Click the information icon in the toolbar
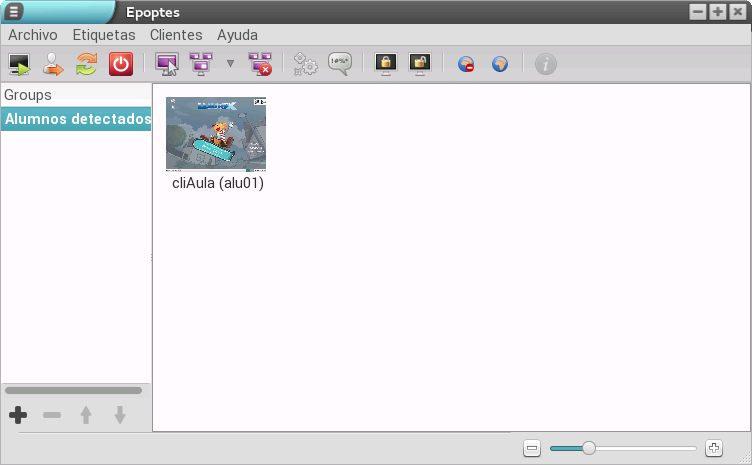Screen dimensions: 752x465 pyautogui.click(x=545, y=65)
